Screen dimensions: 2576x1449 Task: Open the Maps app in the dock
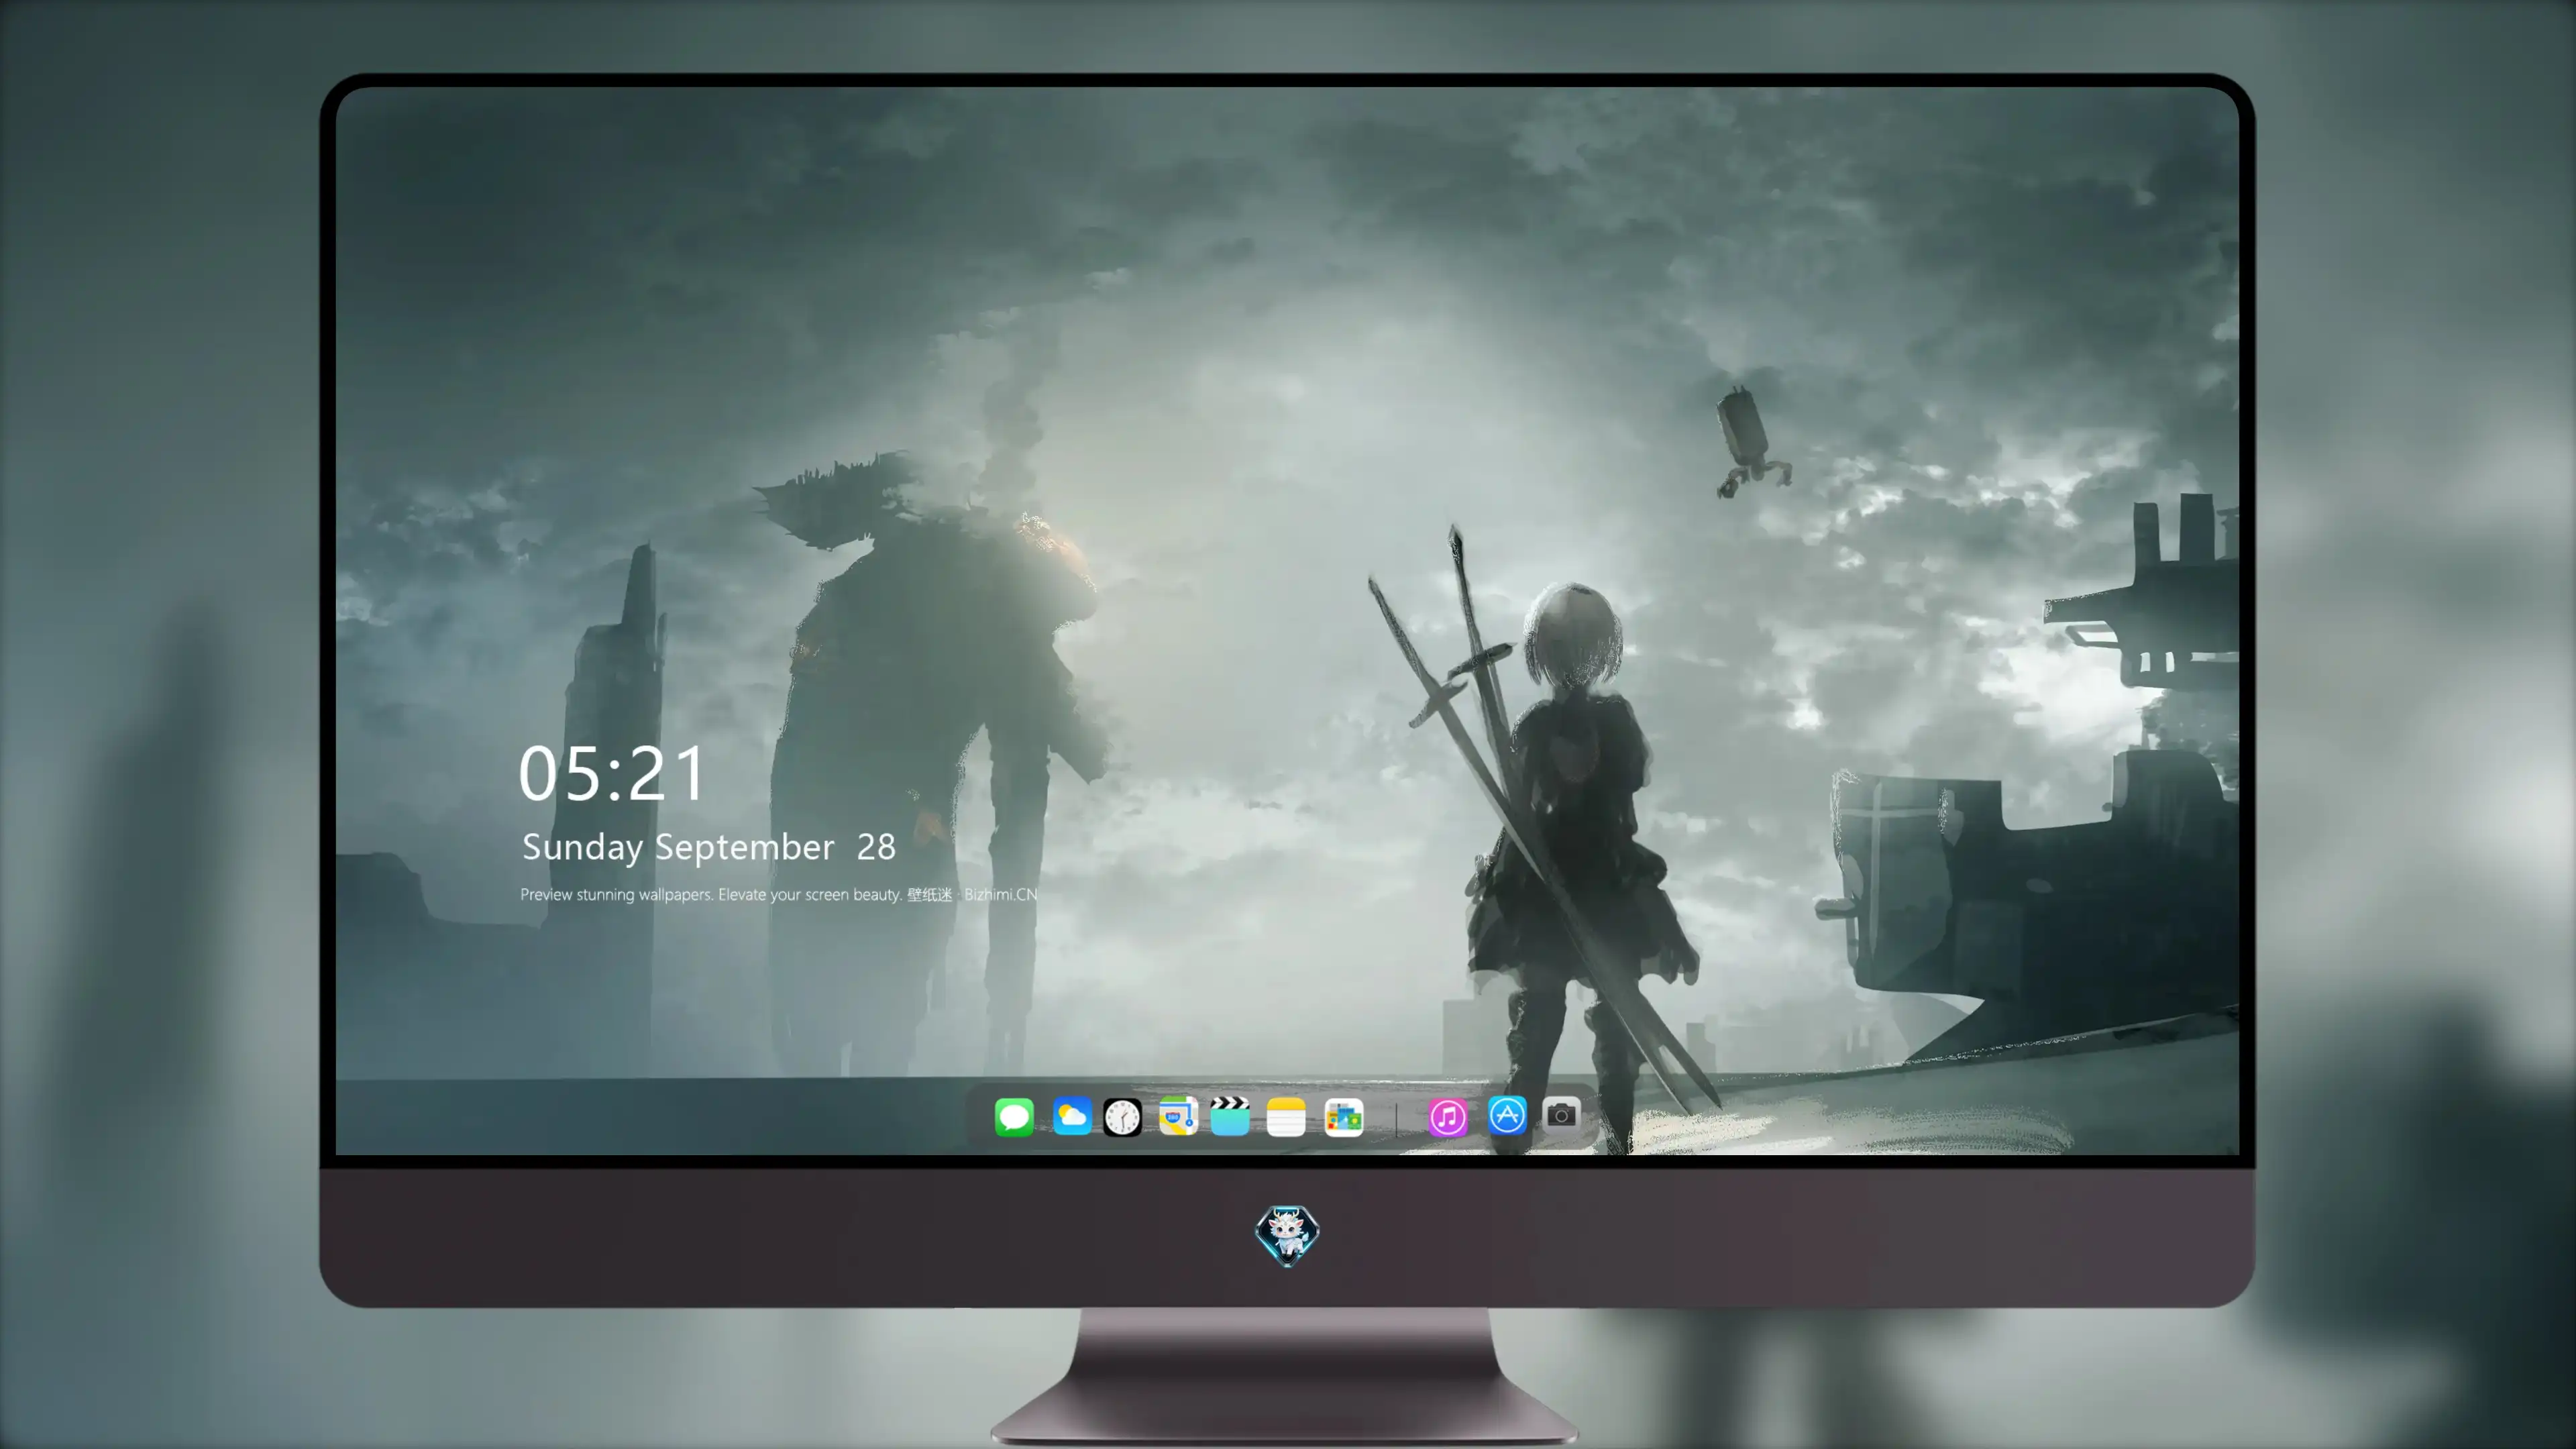(x=1178, y=1116)
